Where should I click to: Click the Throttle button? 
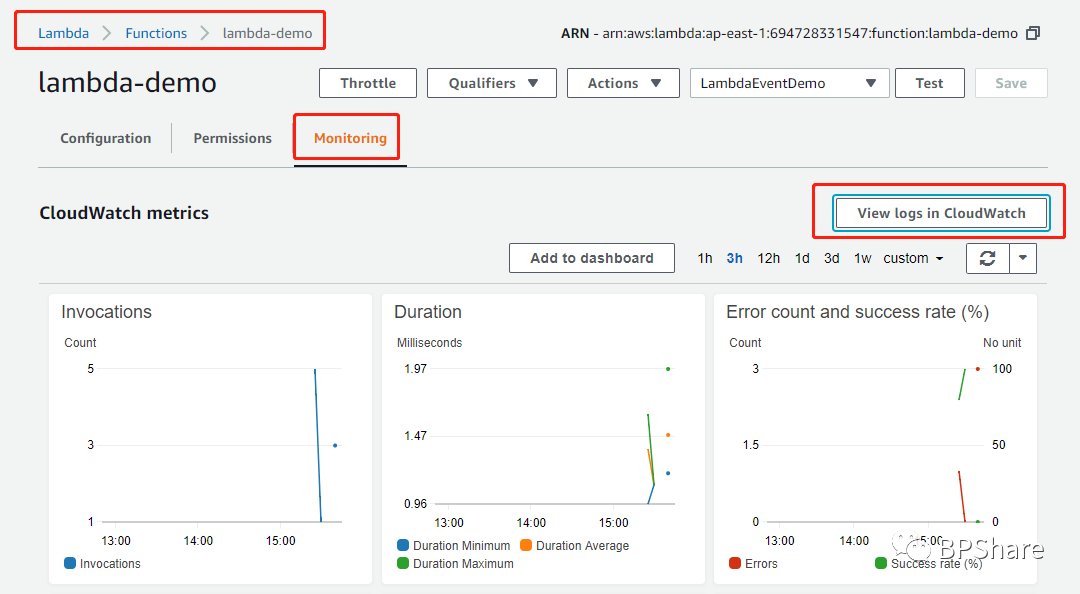coord(368,83)
